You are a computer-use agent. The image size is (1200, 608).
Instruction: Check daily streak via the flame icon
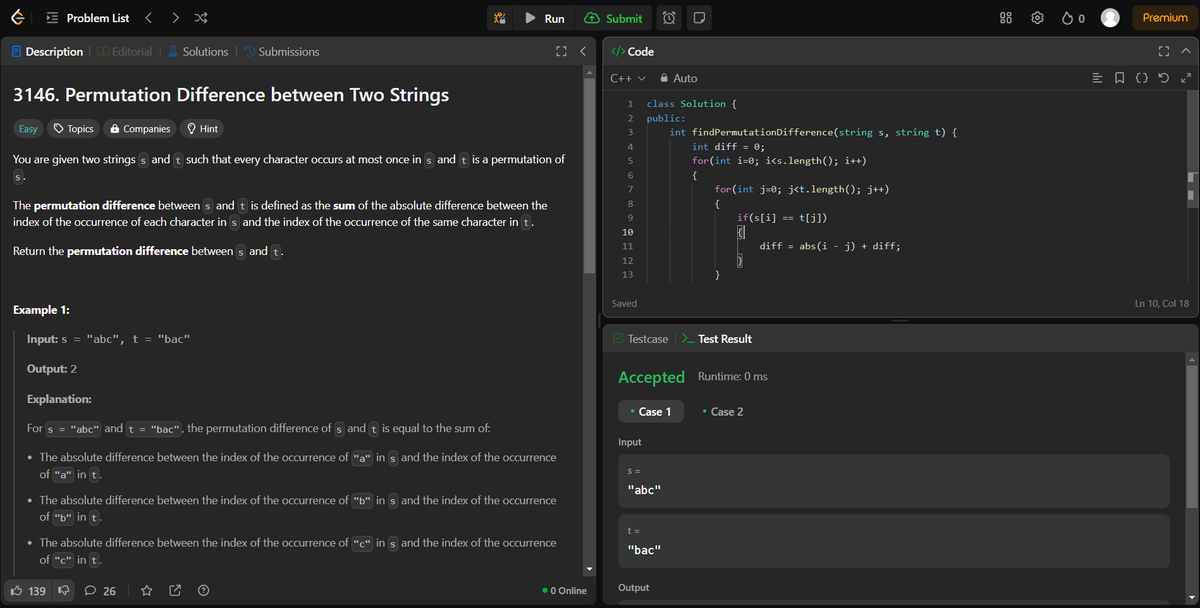point(1069,17)
